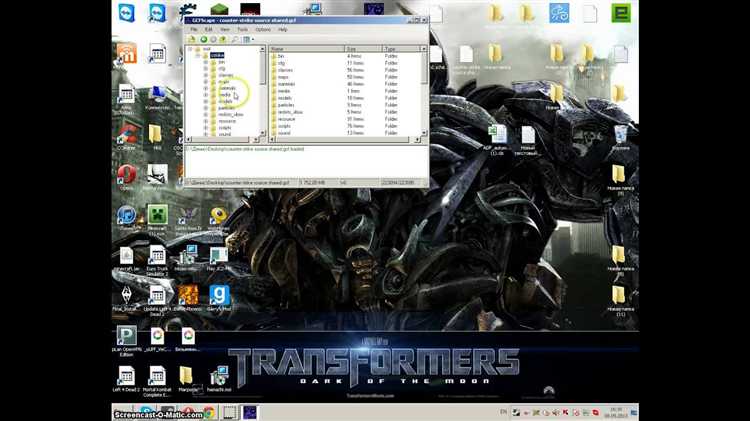
Task: Open the grass block icon on the desktop
Action: 220,10
